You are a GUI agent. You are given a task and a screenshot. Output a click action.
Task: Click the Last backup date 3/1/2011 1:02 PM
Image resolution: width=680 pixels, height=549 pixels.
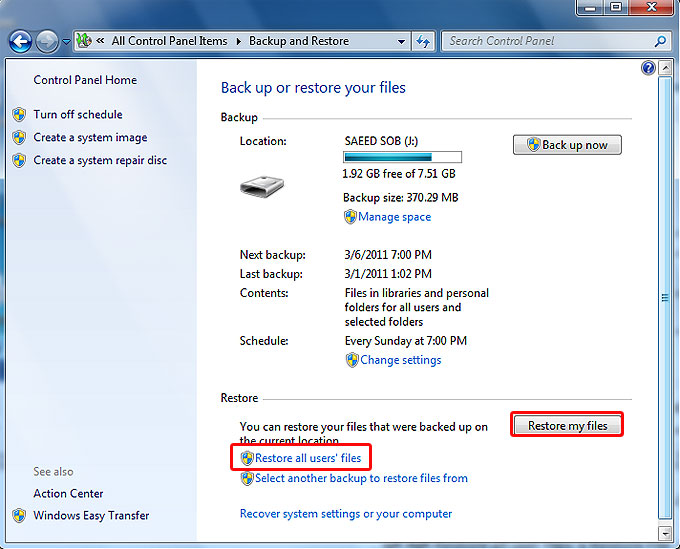pos(388,274)
